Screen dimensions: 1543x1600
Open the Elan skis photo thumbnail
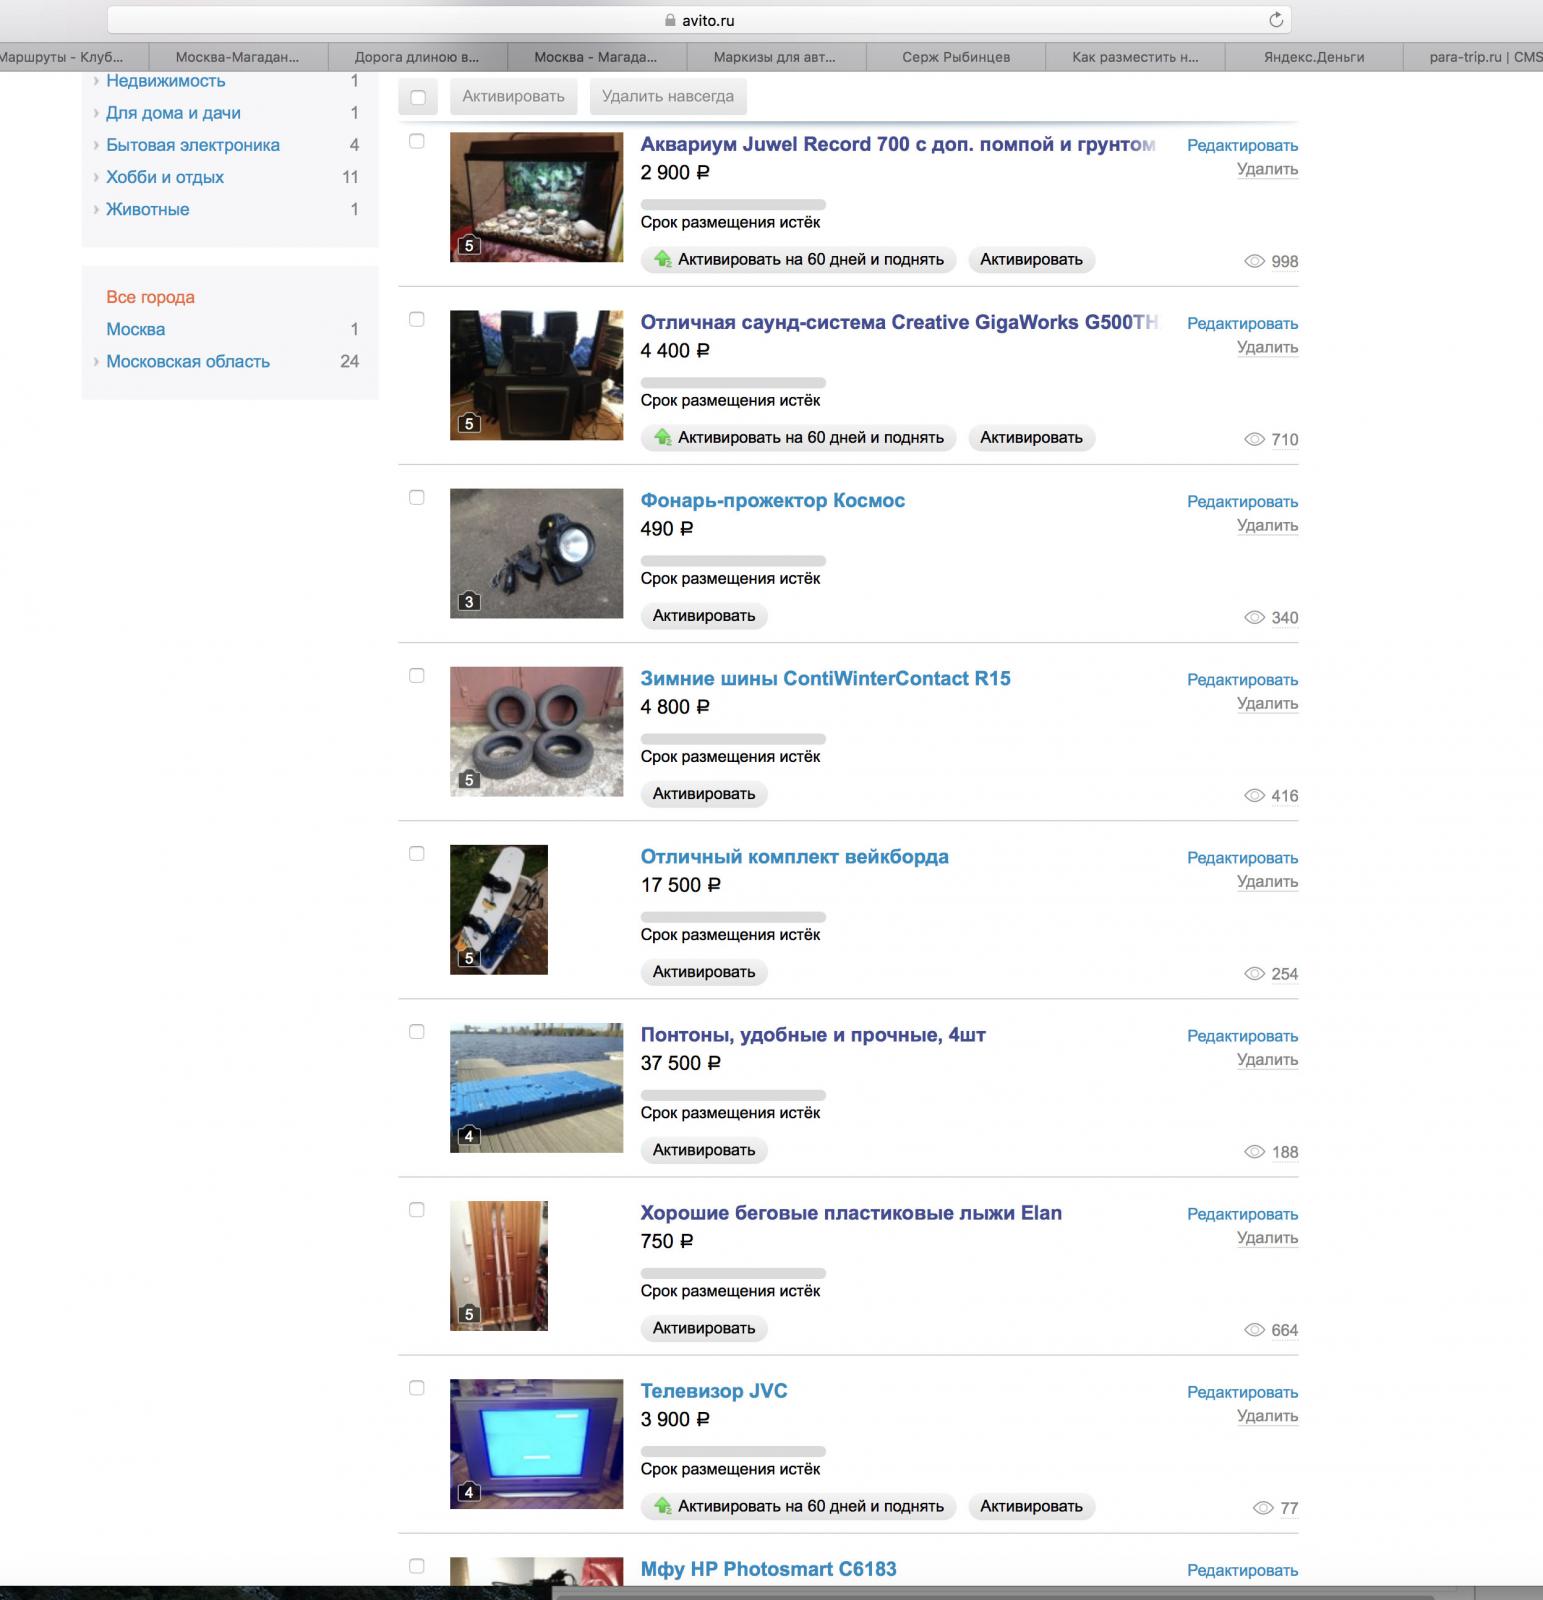[x=499, y=1265]
